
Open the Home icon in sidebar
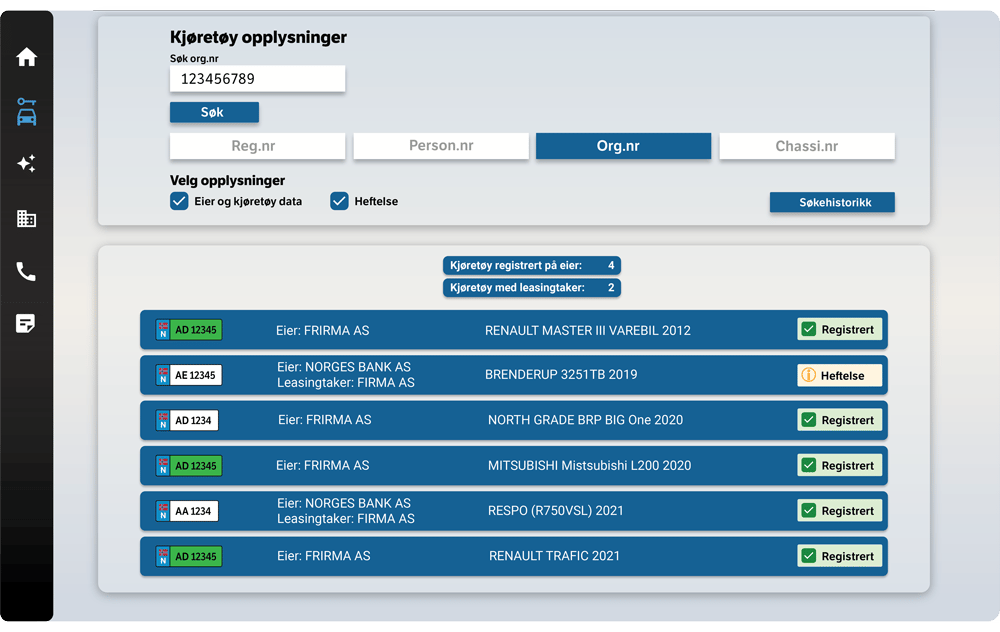coord(26,57)
